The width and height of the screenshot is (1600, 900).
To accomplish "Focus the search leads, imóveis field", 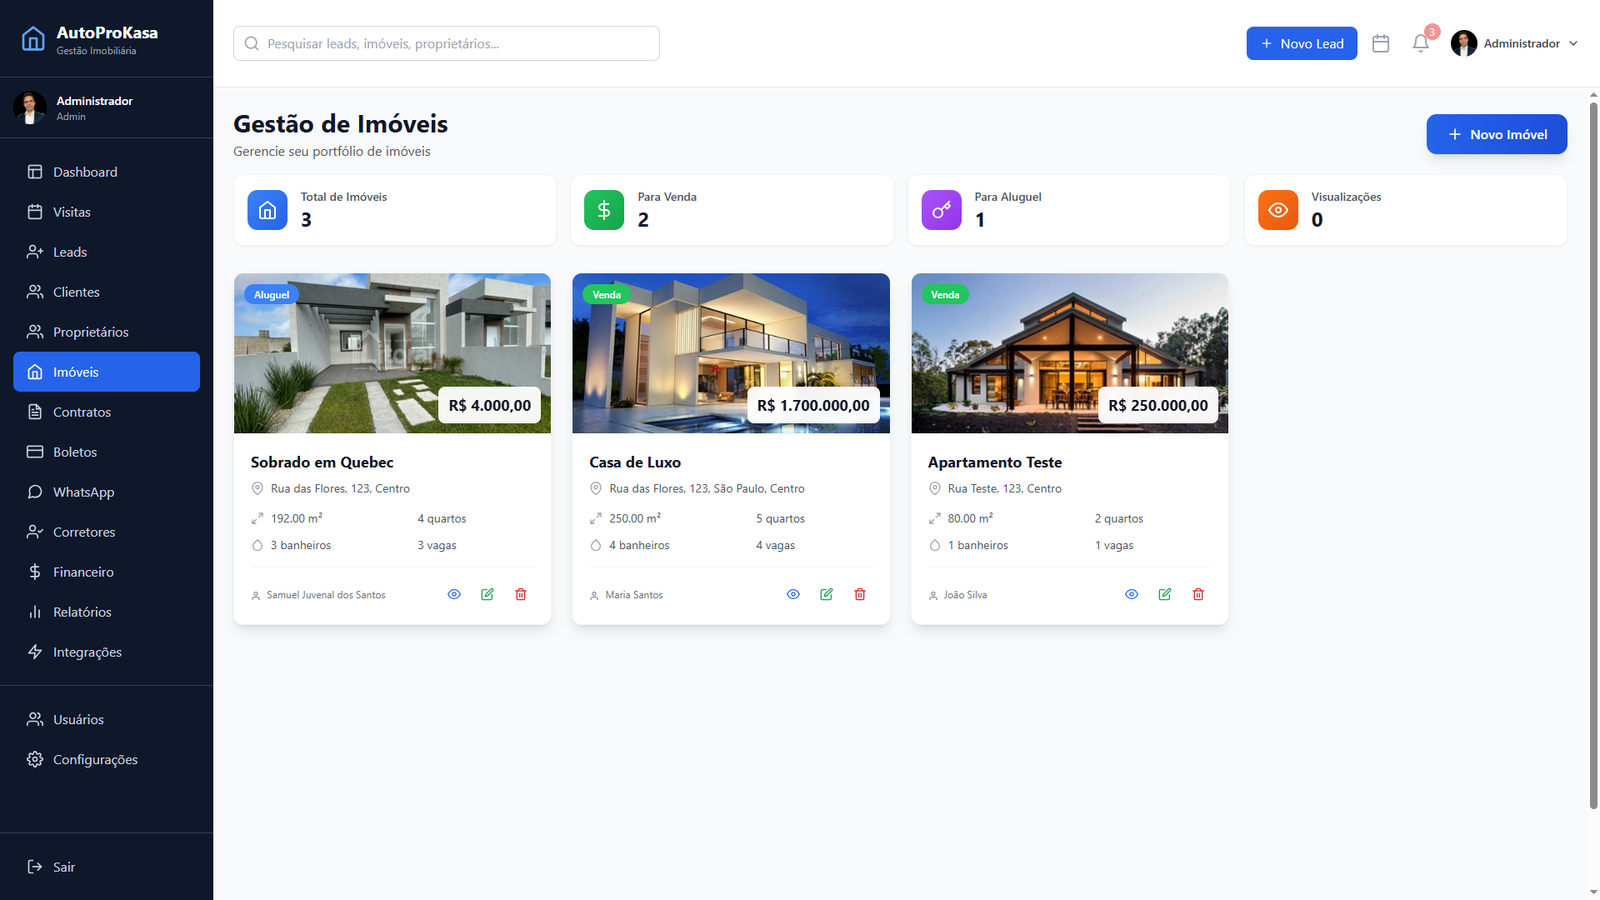I will (x=446, y=44).
